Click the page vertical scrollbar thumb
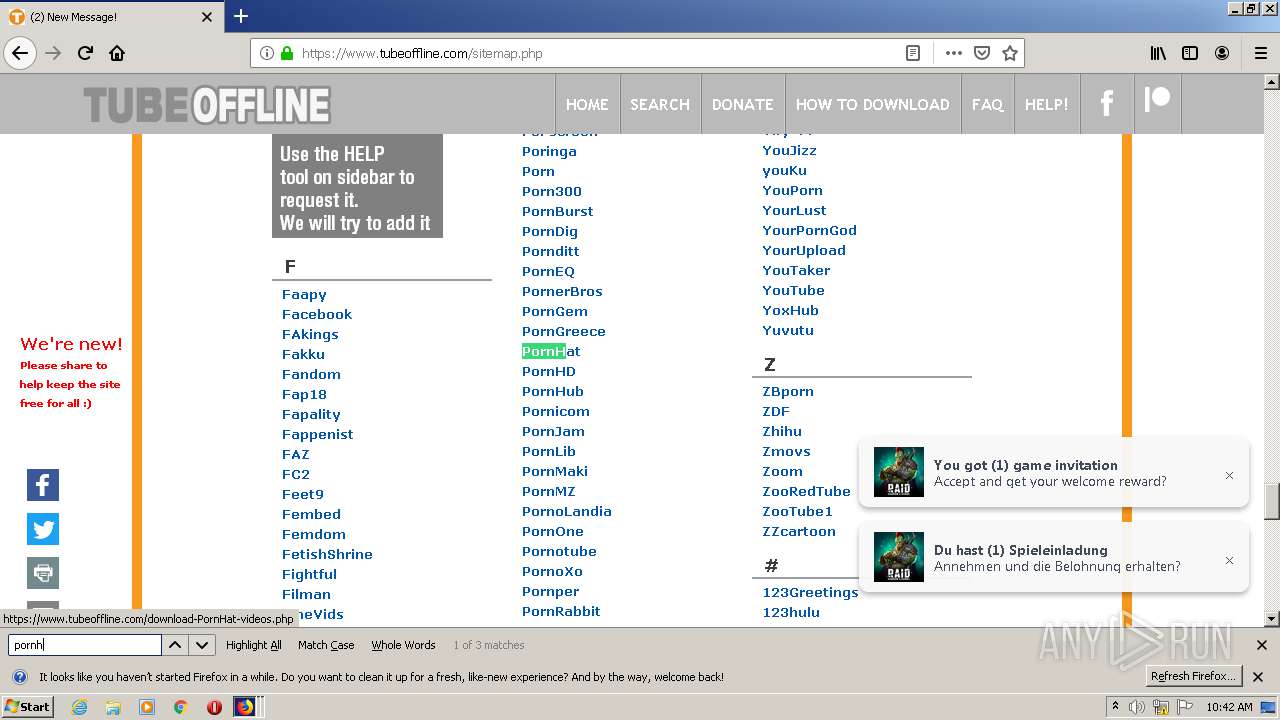This screenshot has height=720, width=1280. tap(1272, 501)
